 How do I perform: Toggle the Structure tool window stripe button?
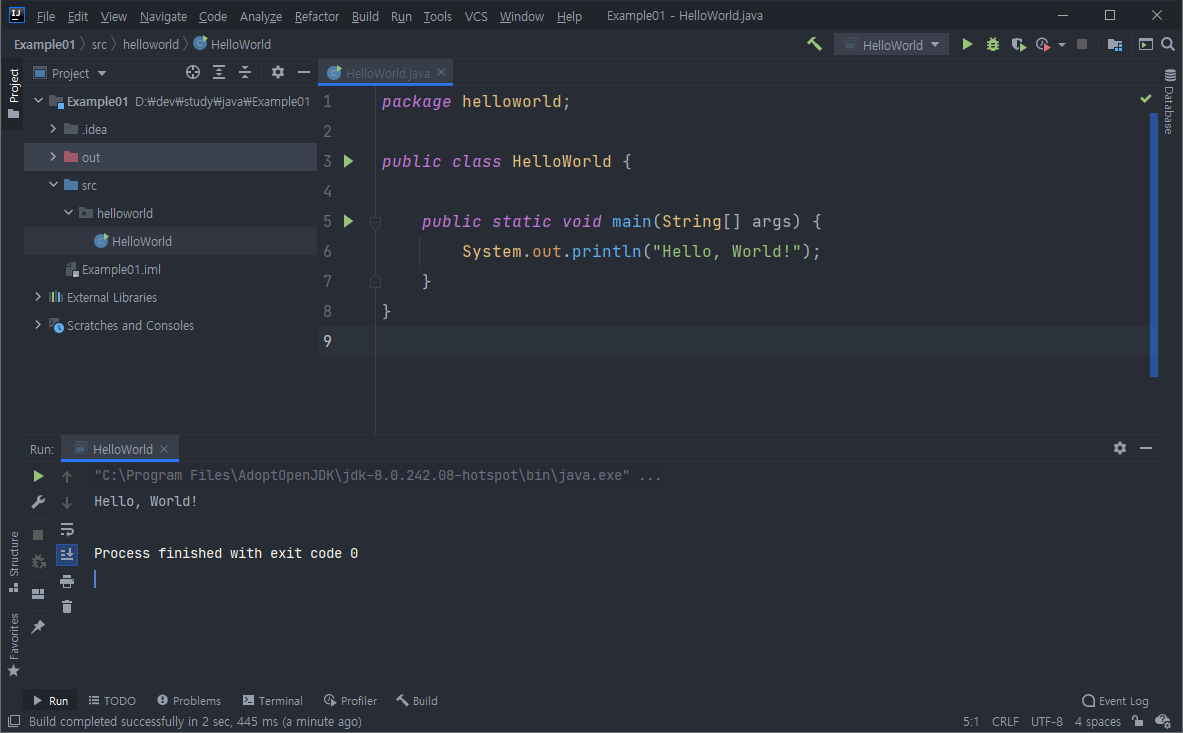tap(14, 562)
